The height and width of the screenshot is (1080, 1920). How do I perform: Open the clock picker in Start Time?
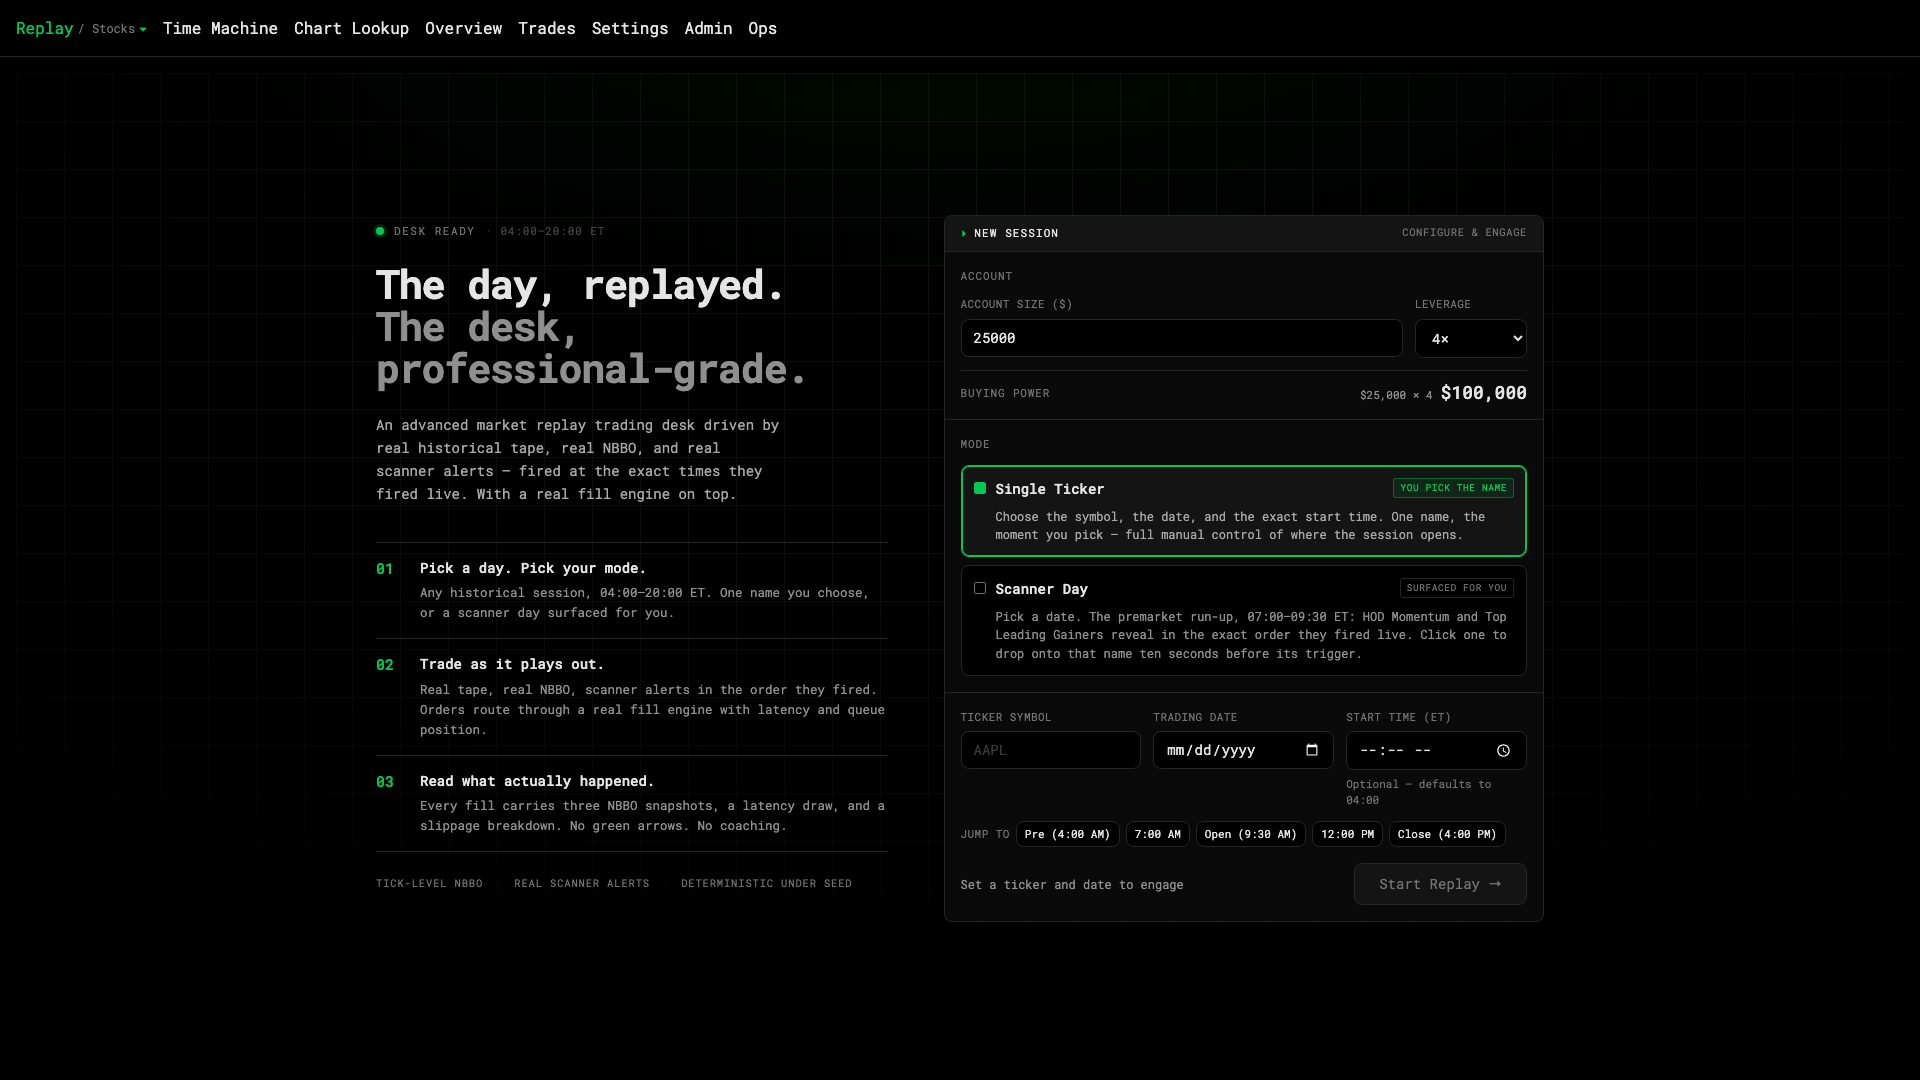click(1503, 751)
